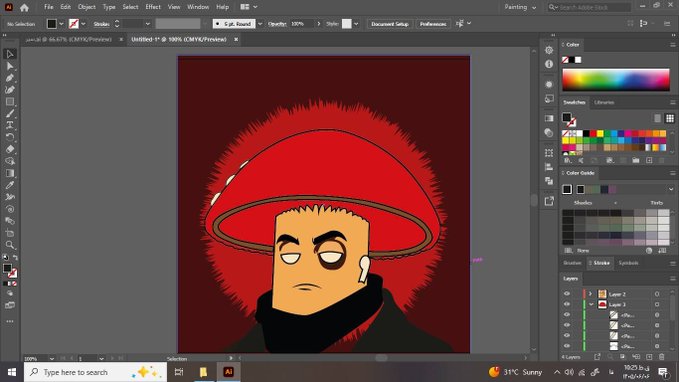The height and width of the screenshot is (382, 679).
Task: Open the Asset Export panel icon
Action: click(549, 201)
